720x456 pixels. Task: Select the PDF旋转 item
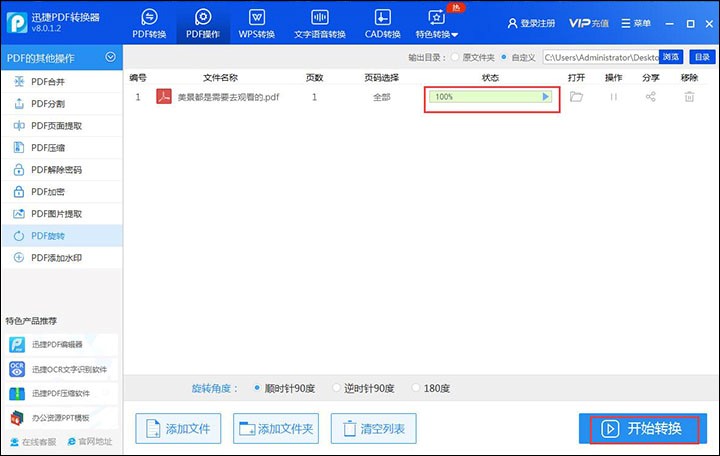[62, 236]
